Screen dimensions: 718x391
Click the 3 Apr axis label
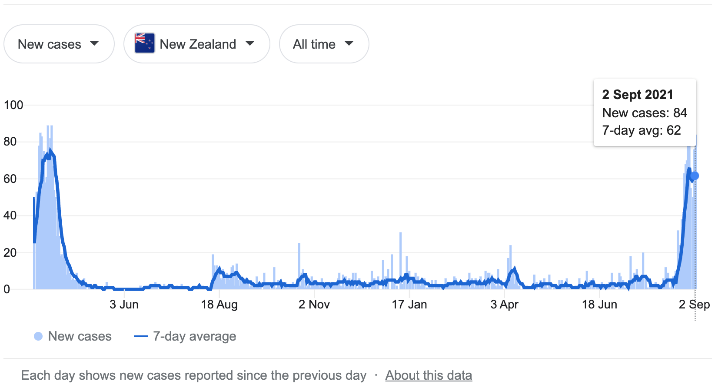pyautogui.click(x=505, y=304)
